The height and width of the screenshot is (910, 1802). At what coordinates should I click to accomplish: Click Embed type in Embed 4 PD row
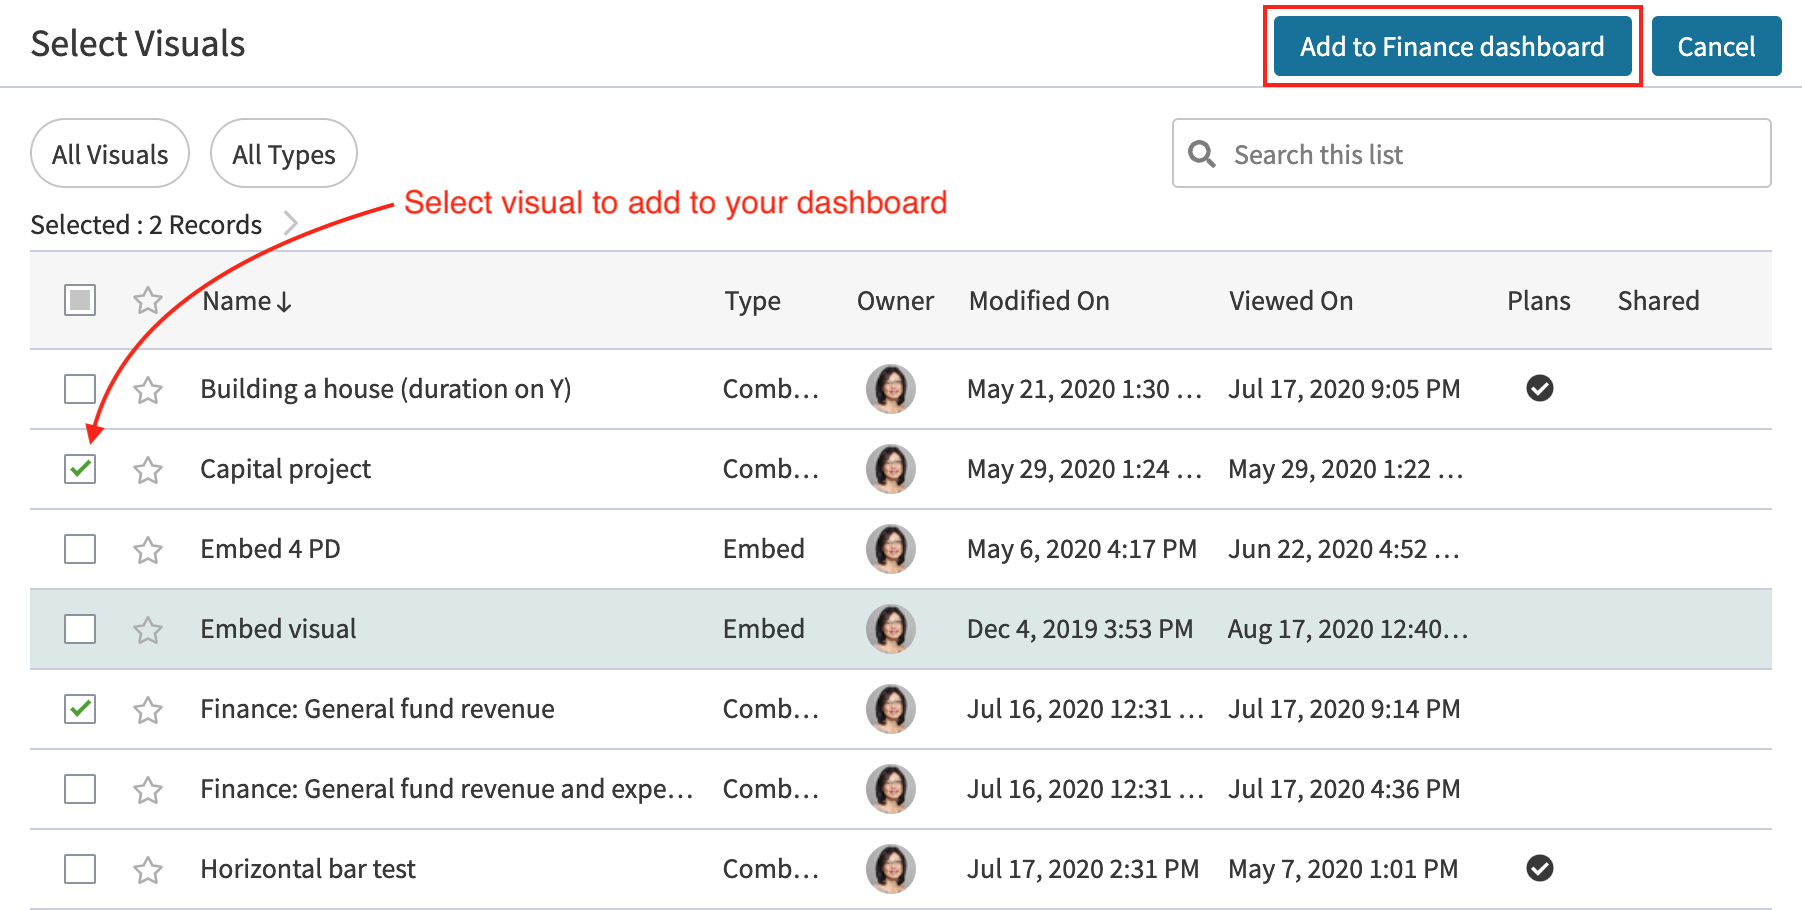(764, 549)
